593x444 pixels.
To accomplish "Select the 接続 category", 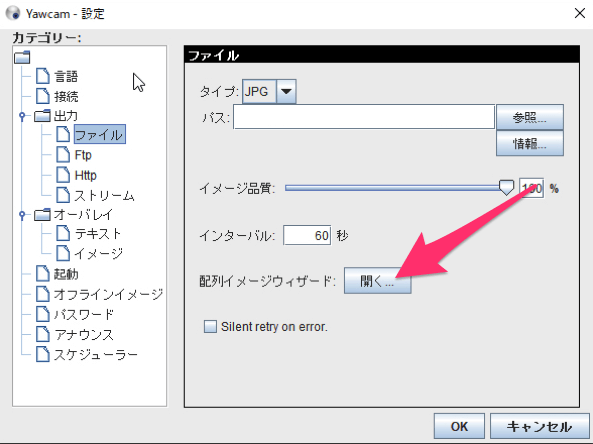I will coord(66,96).
